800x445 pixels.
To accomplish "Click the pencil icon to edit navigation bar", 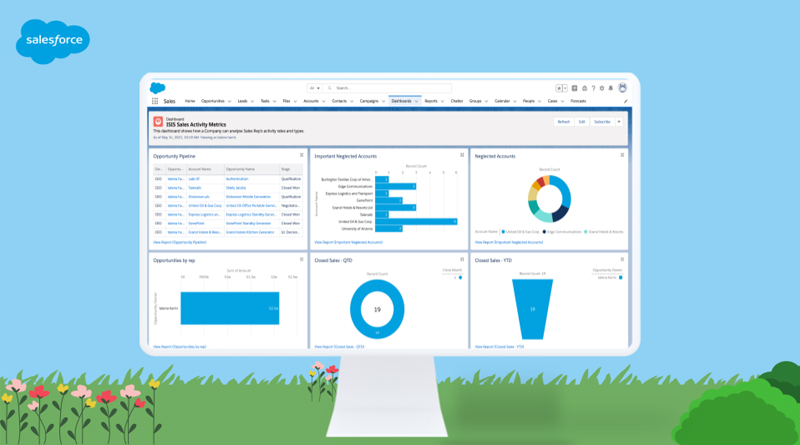I will pyautogui.click(x=626, y=102).
